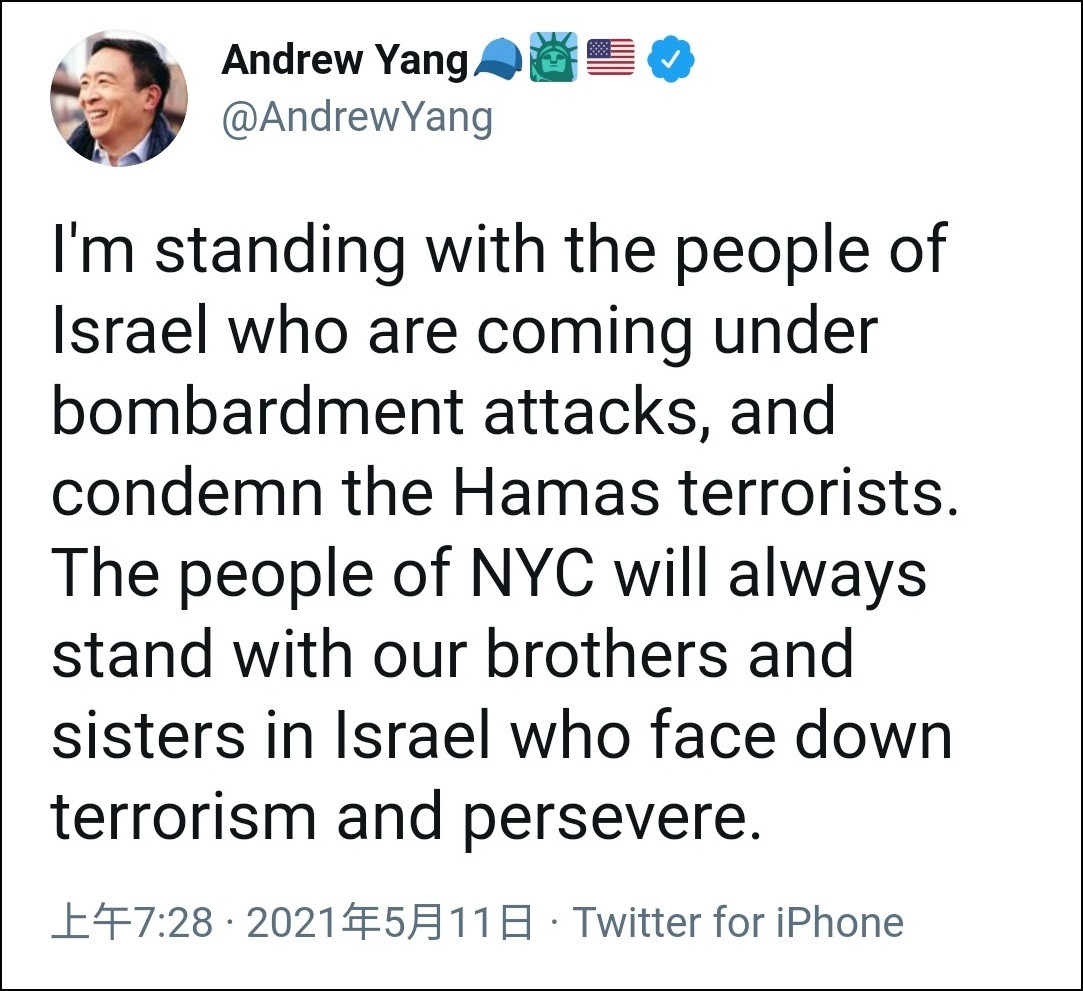The width and height of the screenshot is (1083, 991).
Task: Click the @AndrewYang handle
Action: pos(357,118)
